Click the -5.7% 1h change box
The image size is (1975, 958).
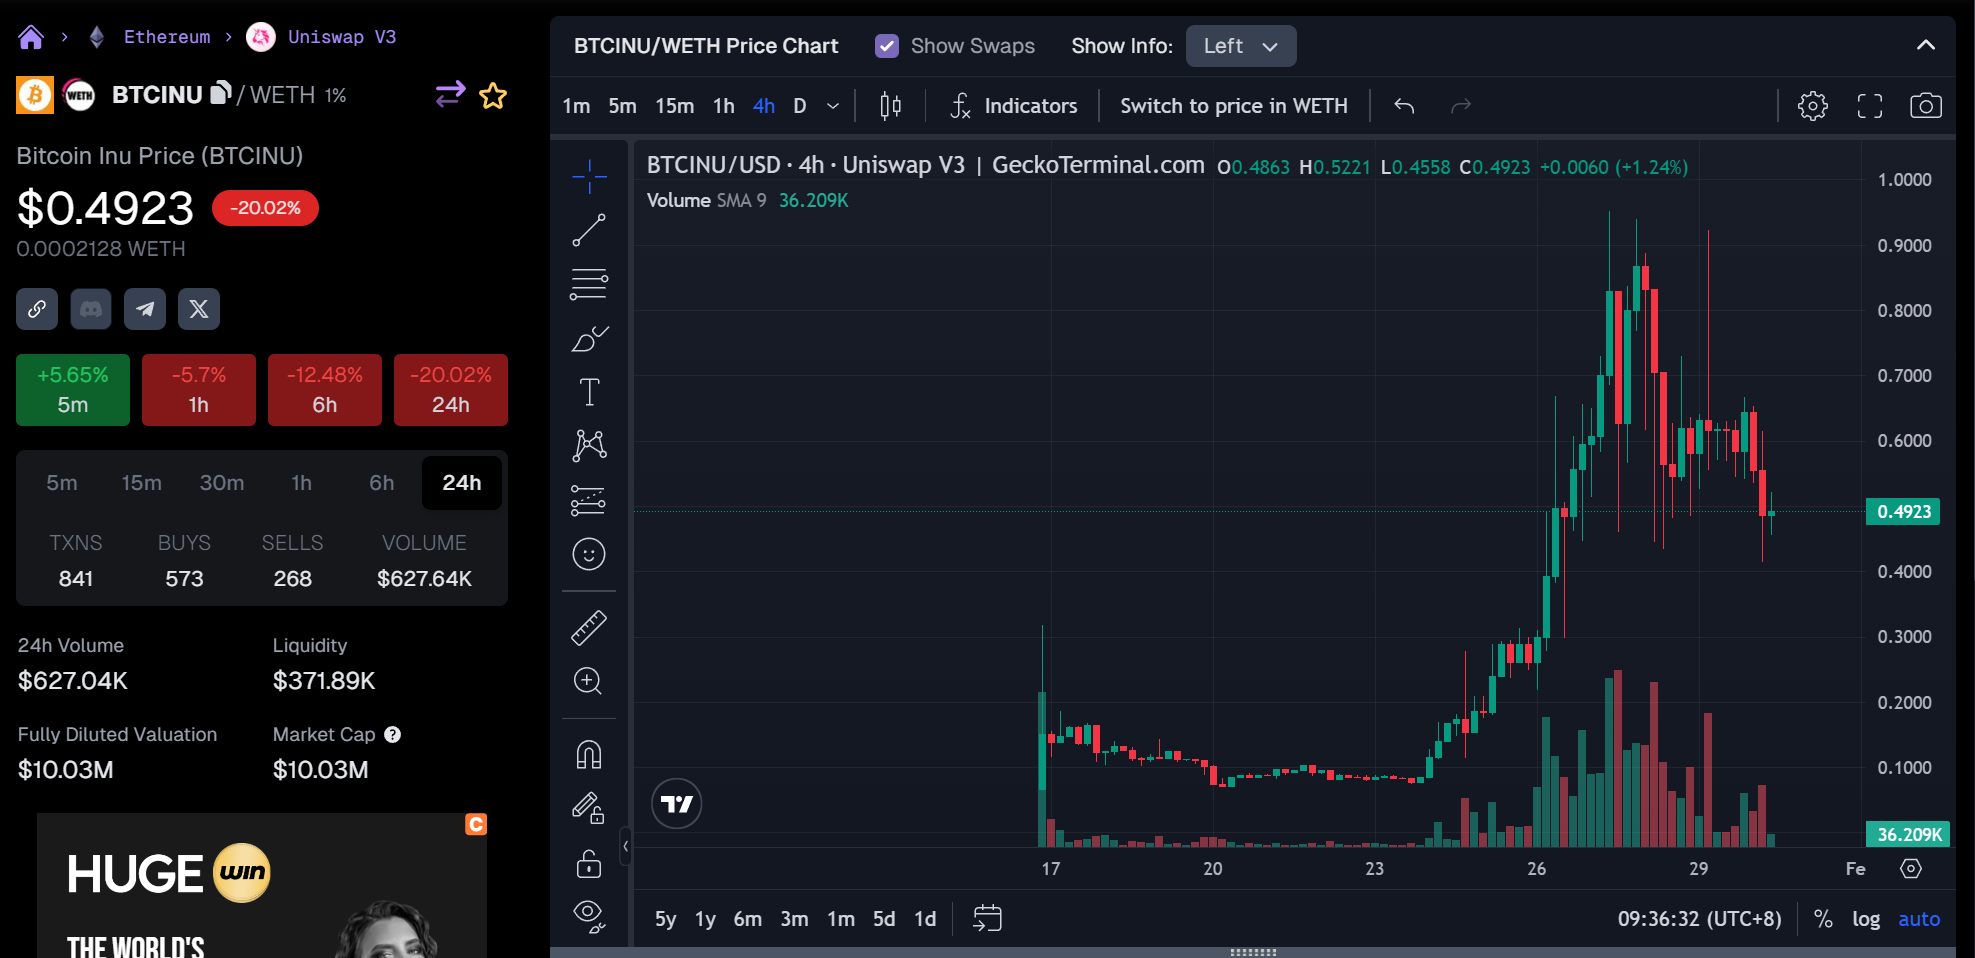(199, 390)
